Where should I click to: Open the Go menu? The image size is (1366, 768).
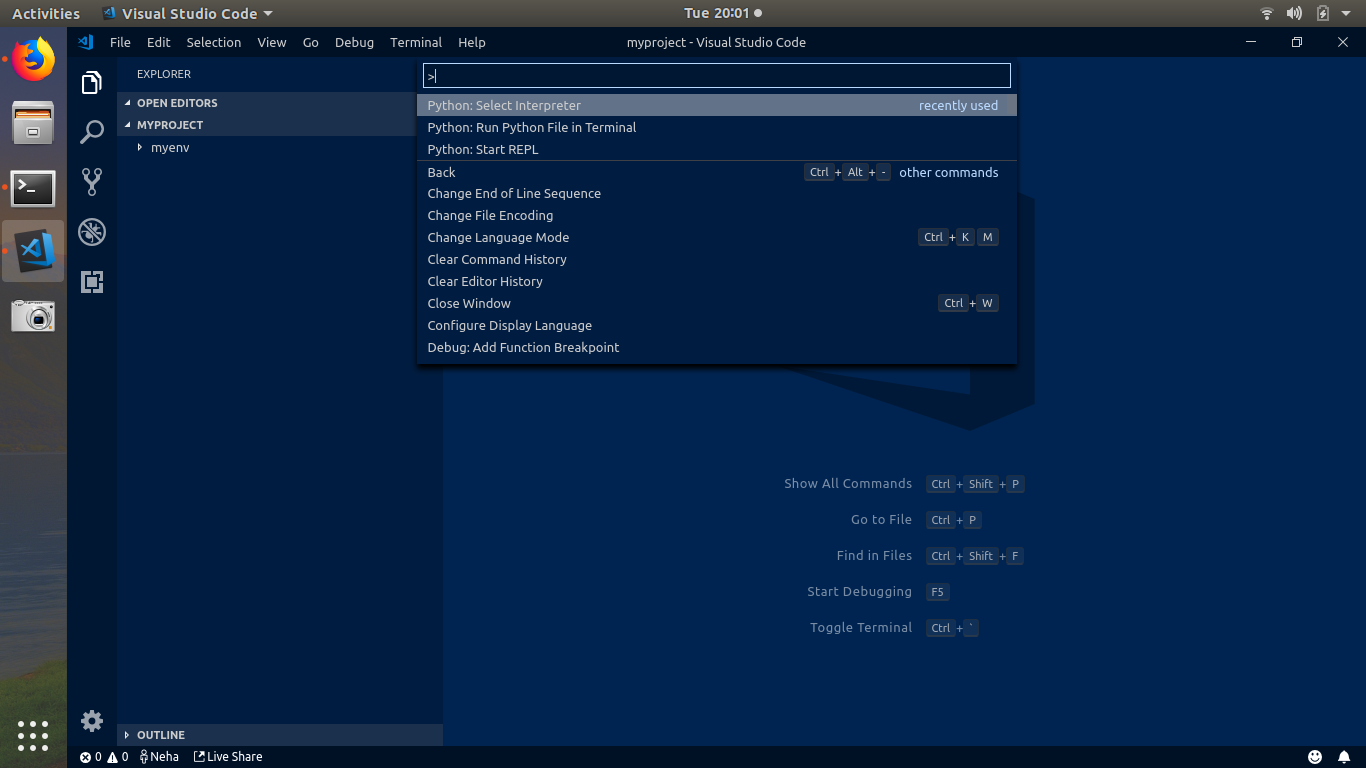(x=310, y=42)
